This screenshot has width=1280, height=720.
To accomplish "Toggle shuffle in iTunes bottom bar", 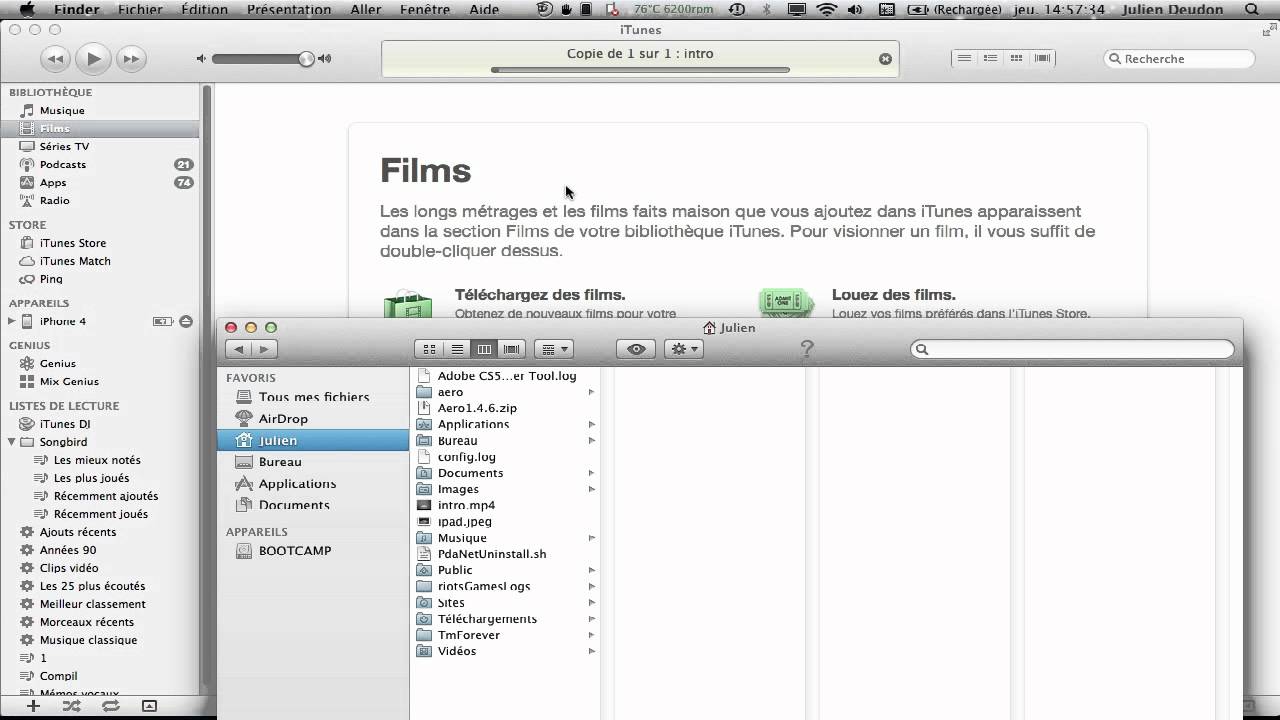I will (x=72, y=706).
